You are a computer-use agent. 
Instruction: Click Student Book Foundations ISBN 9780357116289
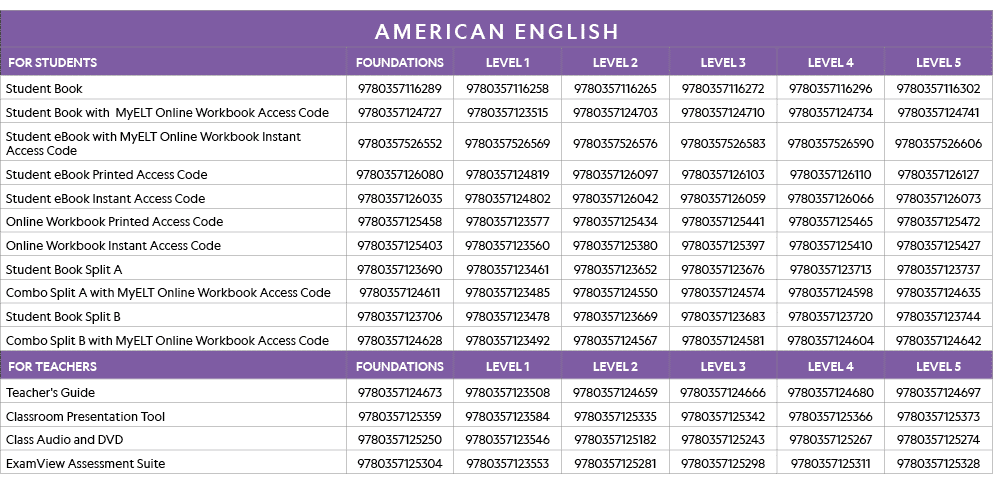pyautogui.click(x=399, y=89)
